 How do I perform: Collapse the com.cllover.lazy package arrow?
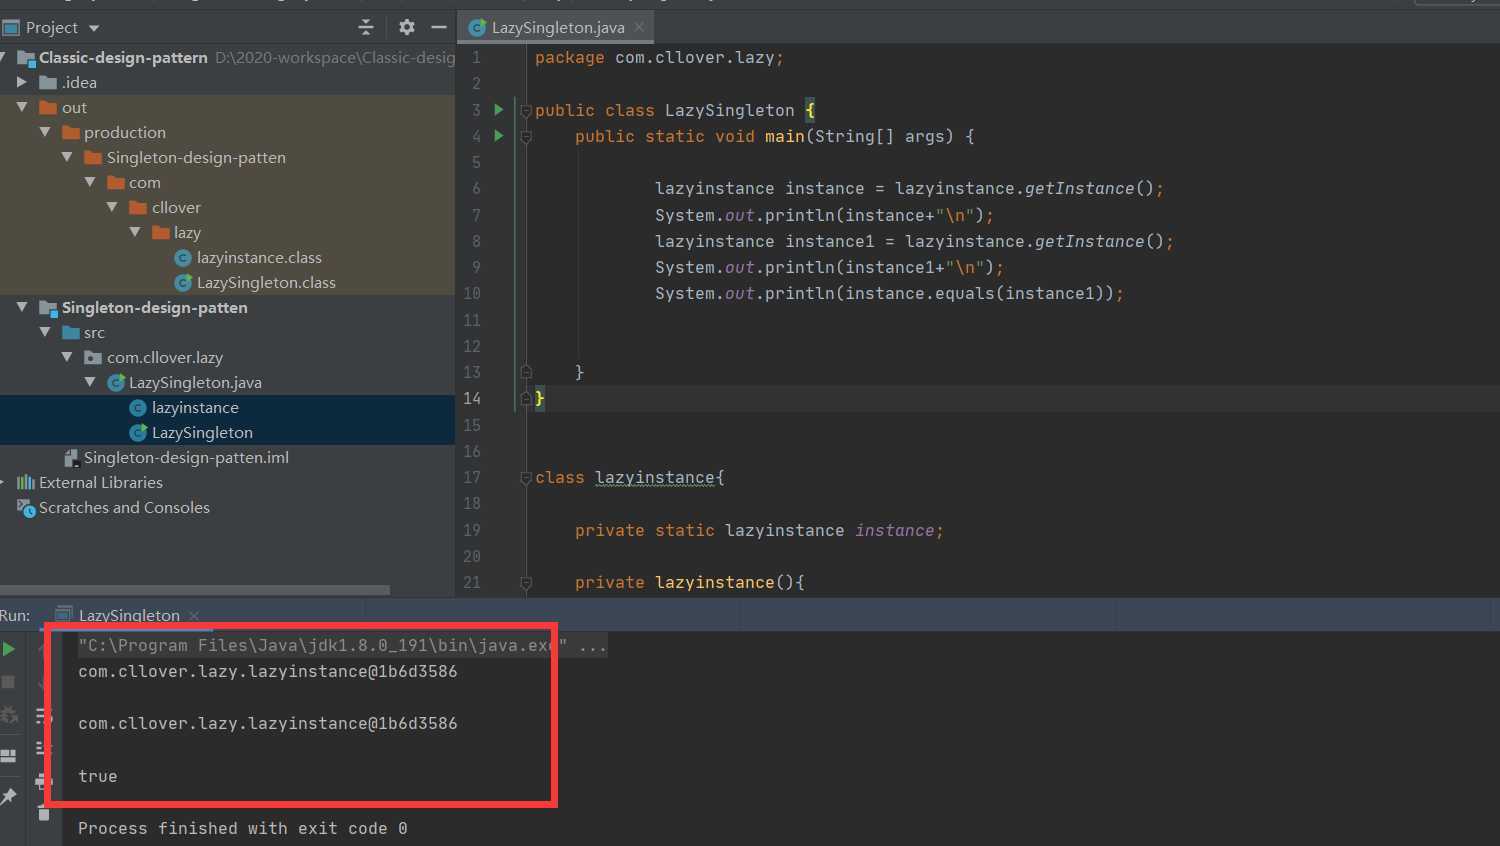[x=68, y=357]
